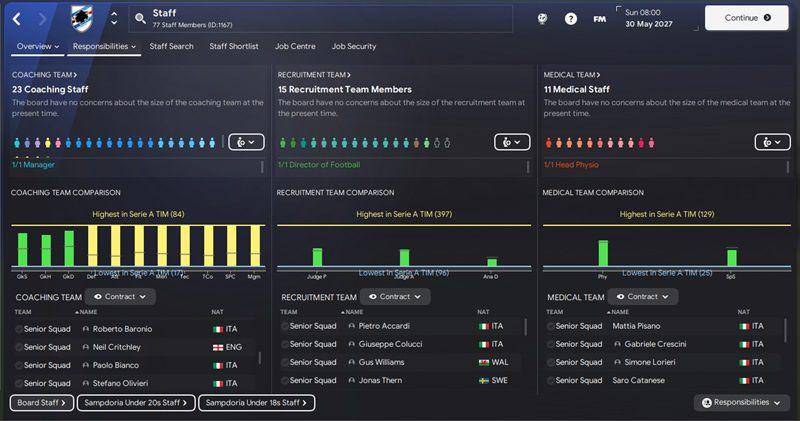Screen dimensions: 800x421
Task: Click 1/1 Manager label
Action: pyautogui.click(x=33, y=165)
